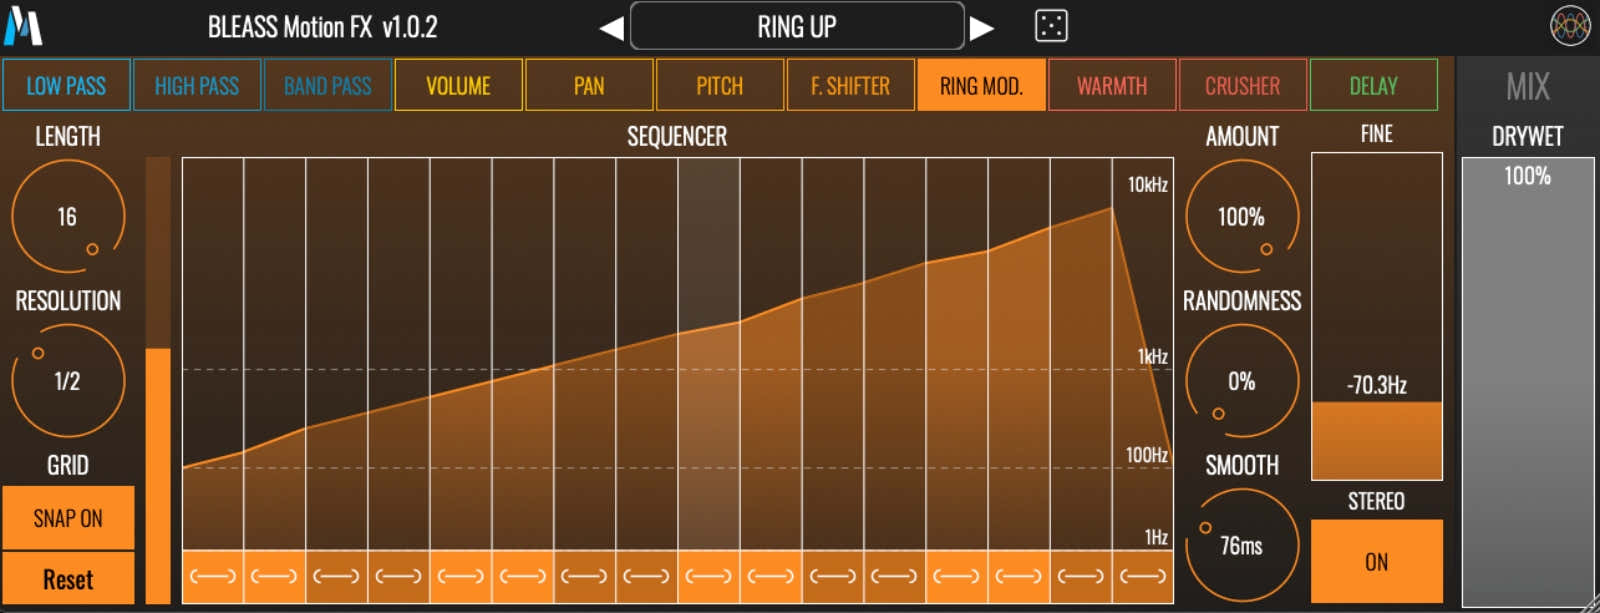The image size is (1600, 613).
Task: Toggle the SNAP ON grid button
Action: click(68, 518)
